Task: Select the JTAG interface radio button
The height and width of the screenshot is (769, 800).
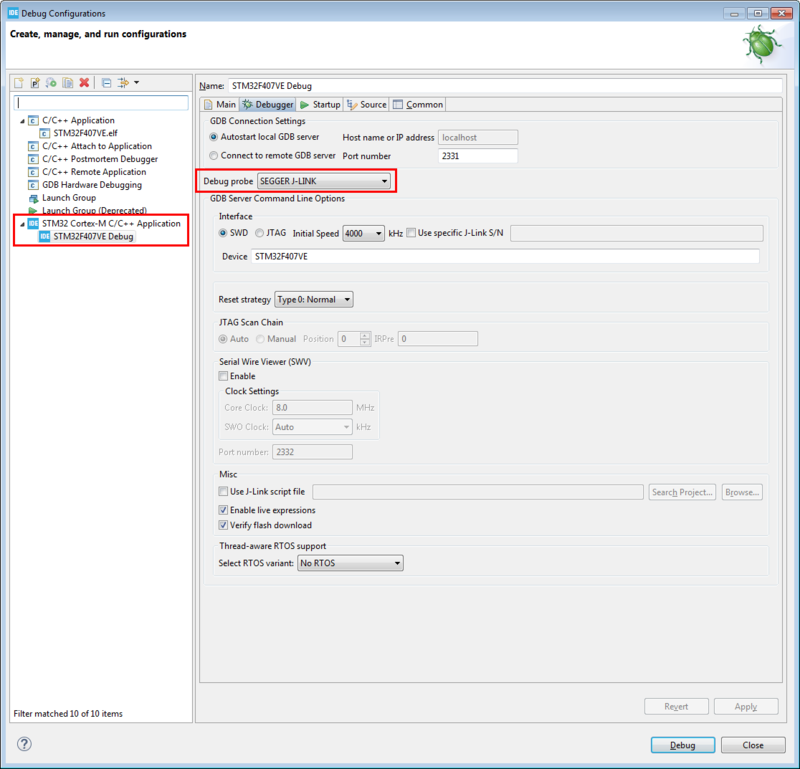Action: 259,233
